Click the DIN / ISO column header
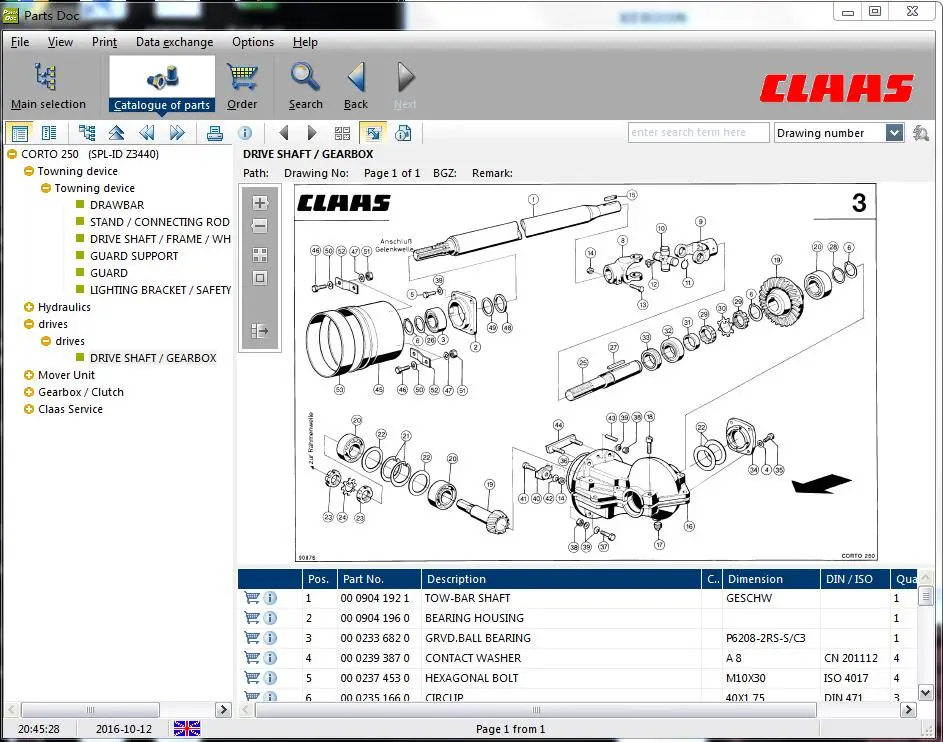This screenshot has height=742, width=943. pyautogui.click(x=856, y=579)
